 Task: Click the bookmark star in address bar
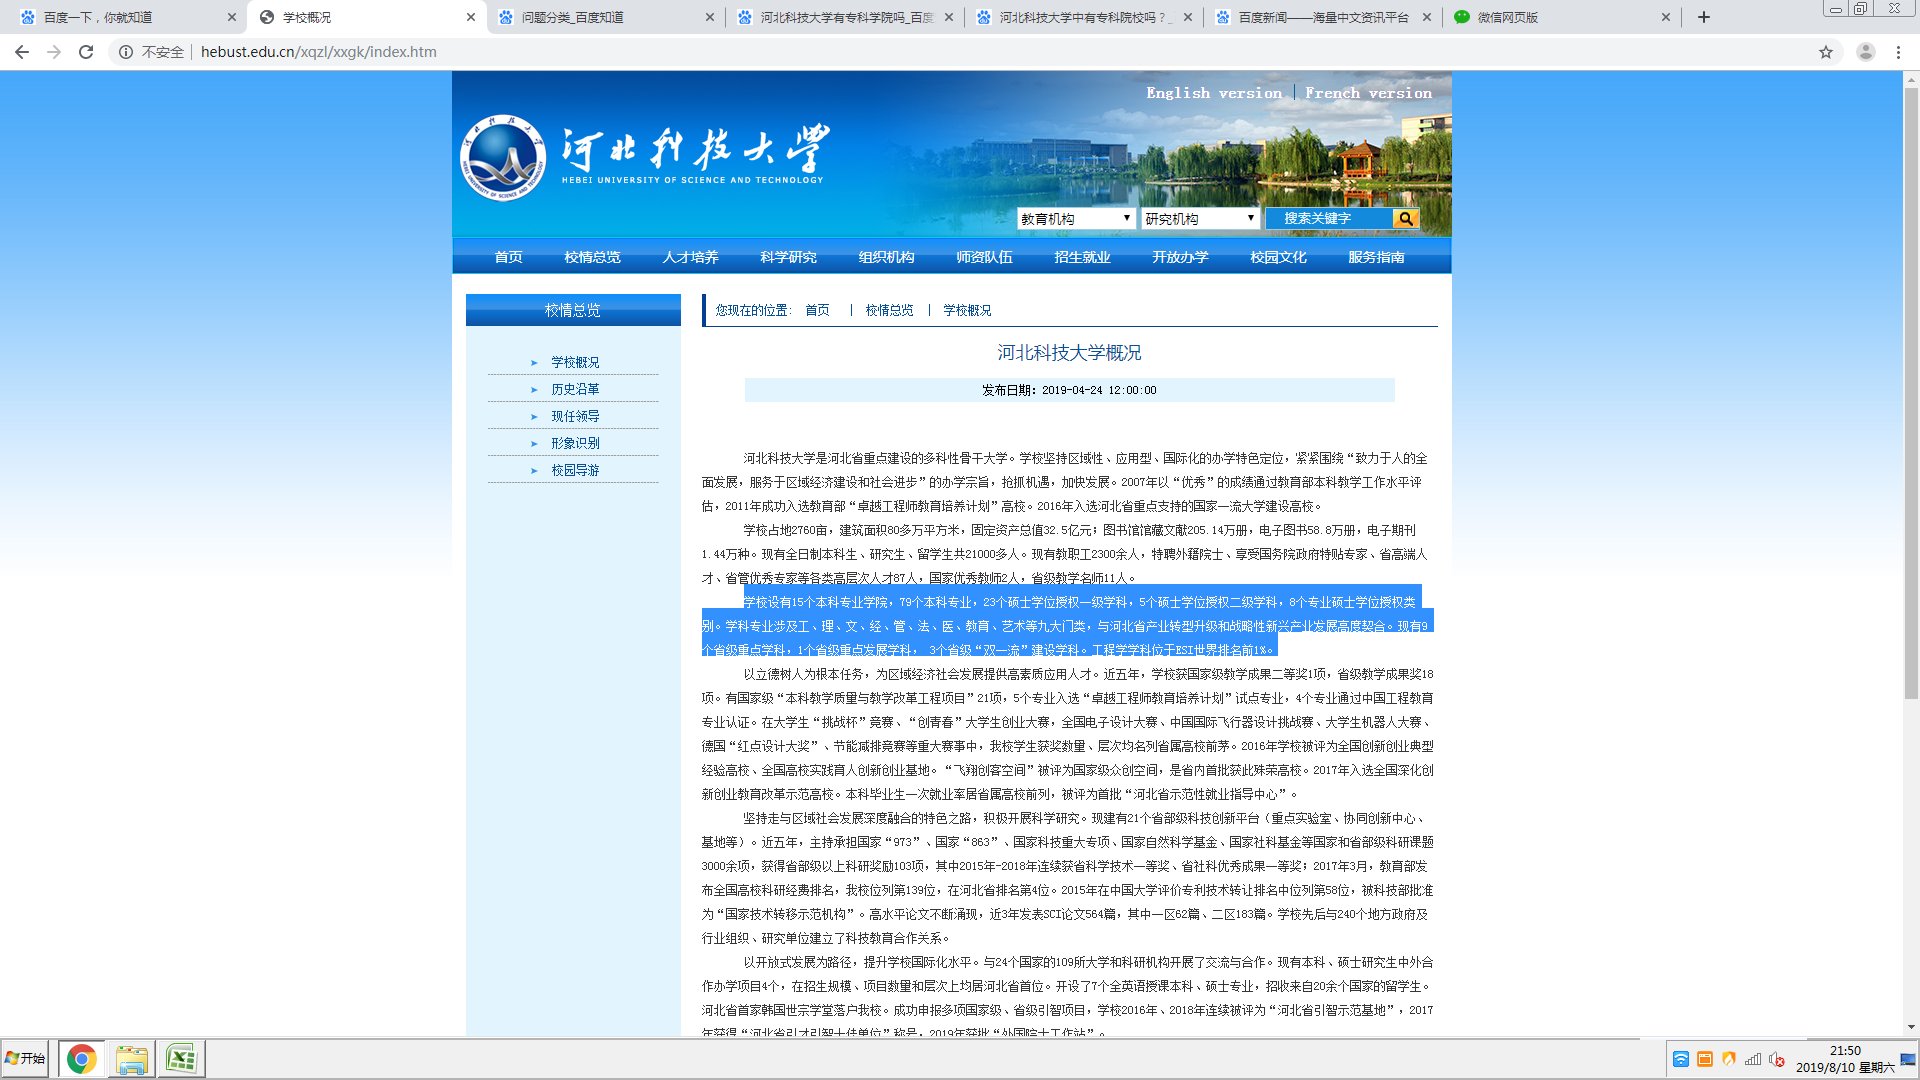point(1828,52)
